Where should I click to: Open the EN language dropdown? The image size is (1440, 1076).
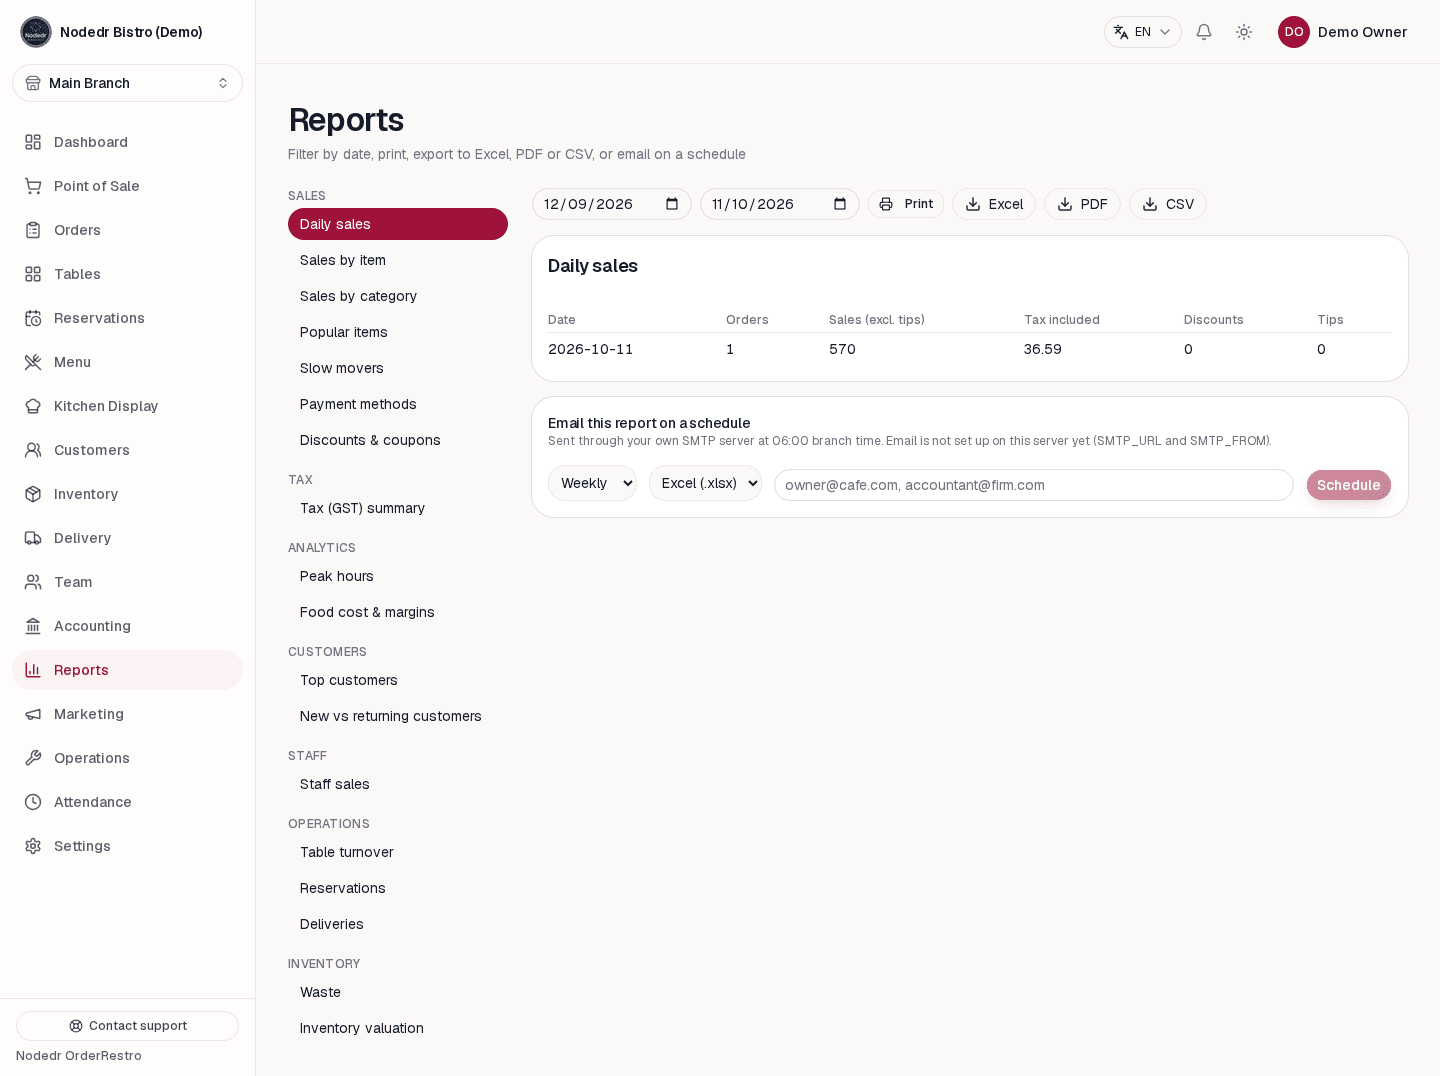tap(1143, 32)
